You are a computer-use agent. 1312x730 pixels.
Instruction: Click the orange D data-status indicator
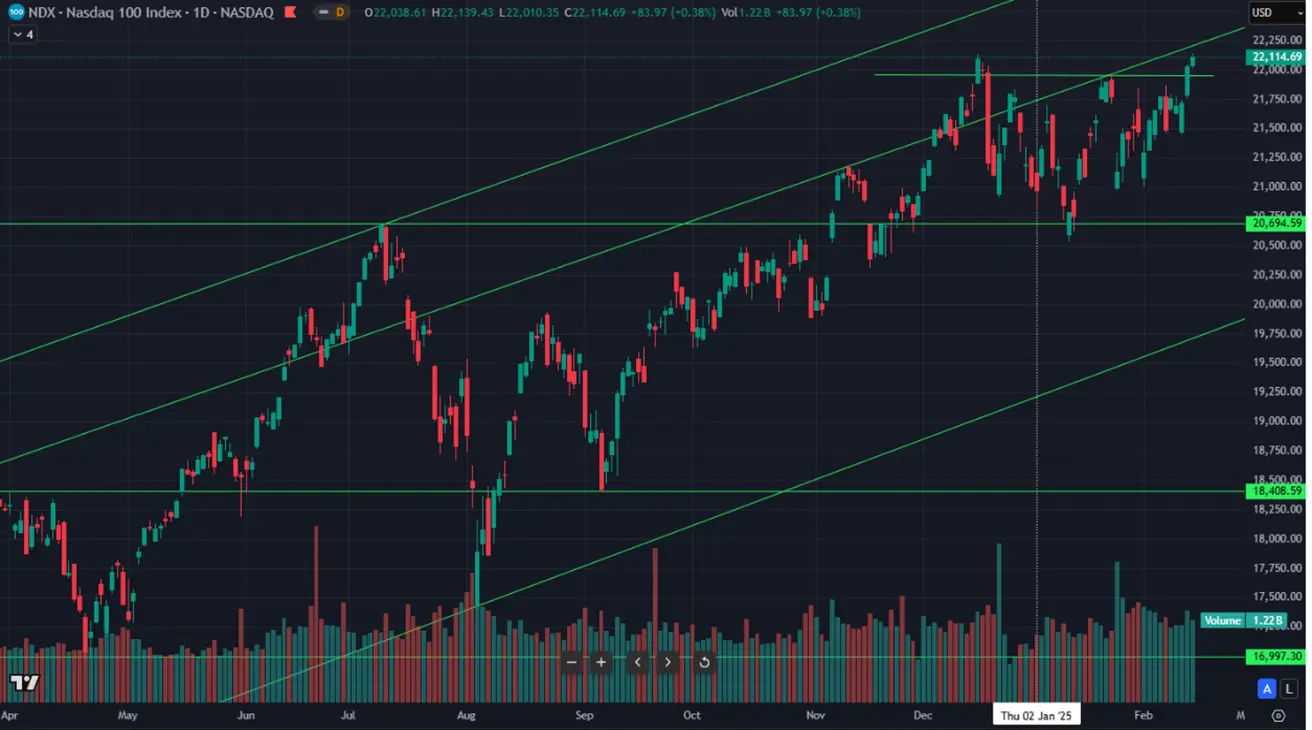[x=340, y=12]
